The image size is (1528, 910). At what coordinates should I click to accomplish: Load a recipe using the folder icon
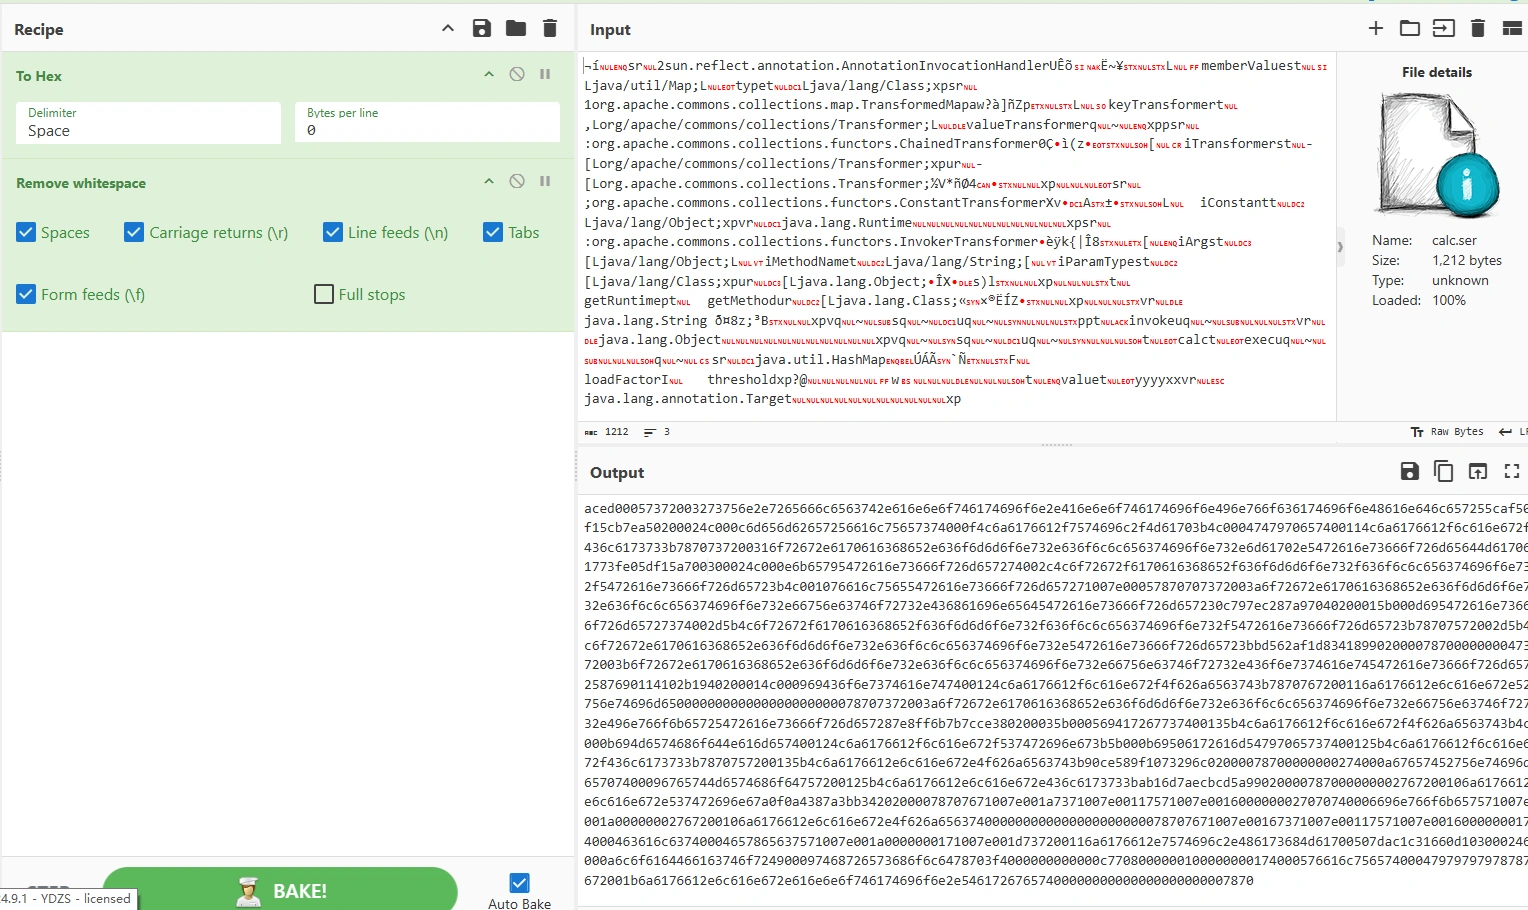[x=516, y=28]
